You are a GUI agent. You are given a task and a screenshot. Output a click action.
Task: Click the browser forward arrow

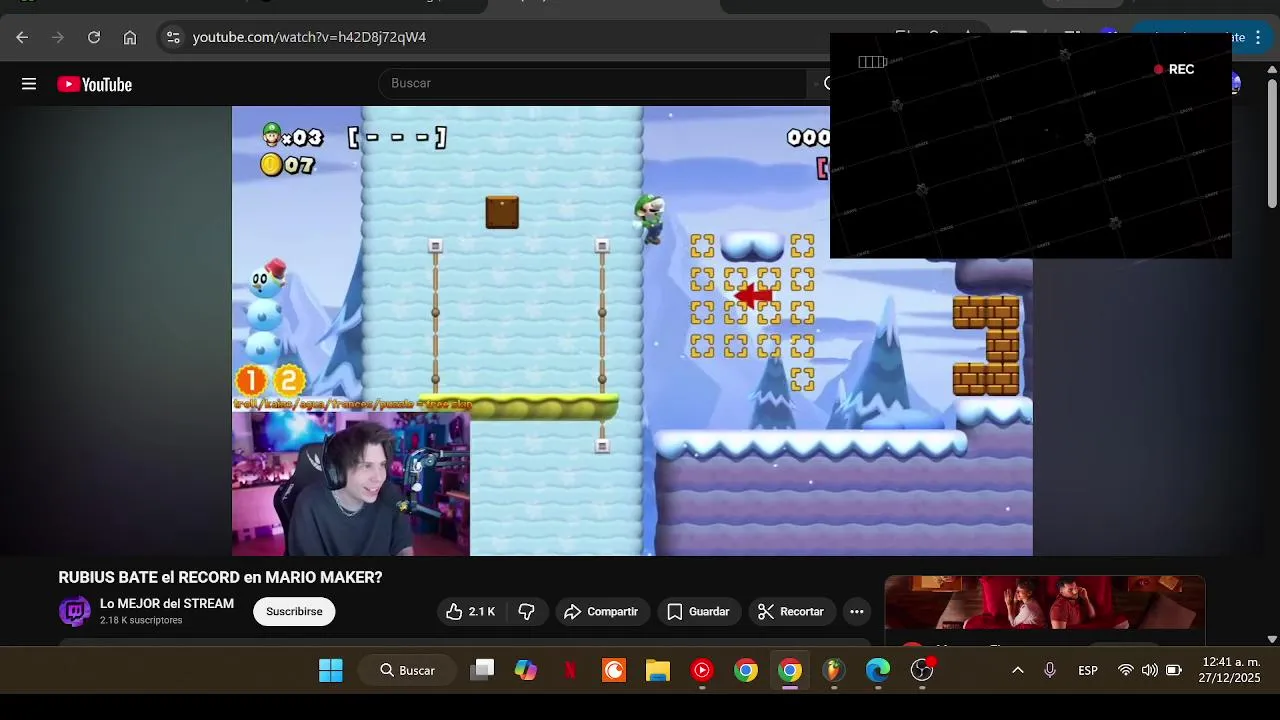[58, 37]
